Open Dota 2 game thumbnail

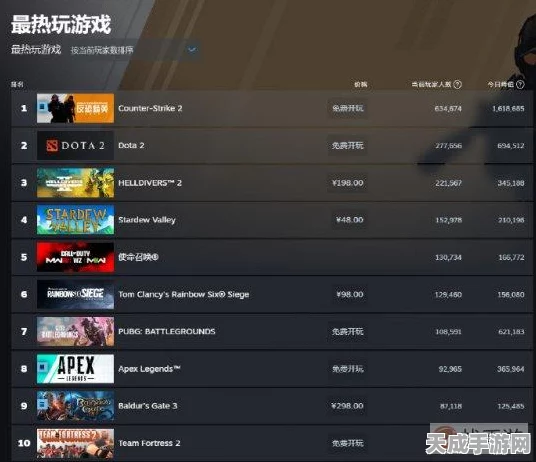[x=75, y=146]
